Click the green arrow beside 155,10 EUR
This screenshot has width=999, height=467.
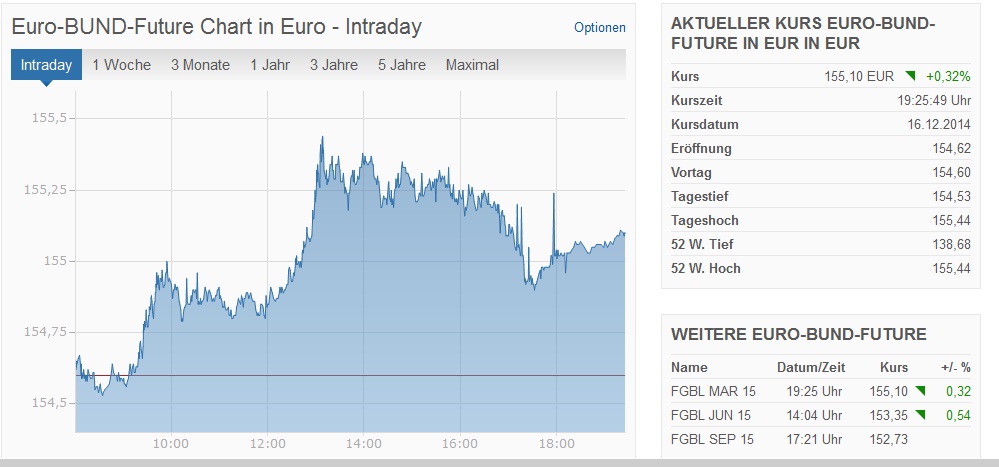pyautogui.click(x=910, y=76)
